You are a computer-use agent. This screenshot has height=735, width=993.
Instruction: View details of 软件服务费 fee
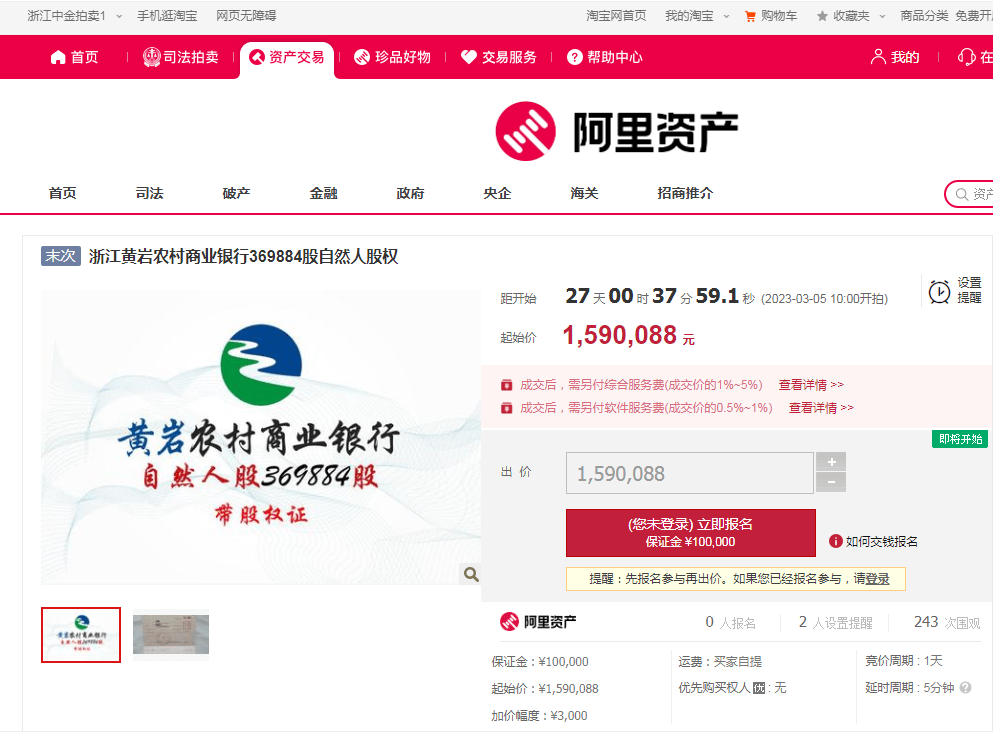point(821,408)
